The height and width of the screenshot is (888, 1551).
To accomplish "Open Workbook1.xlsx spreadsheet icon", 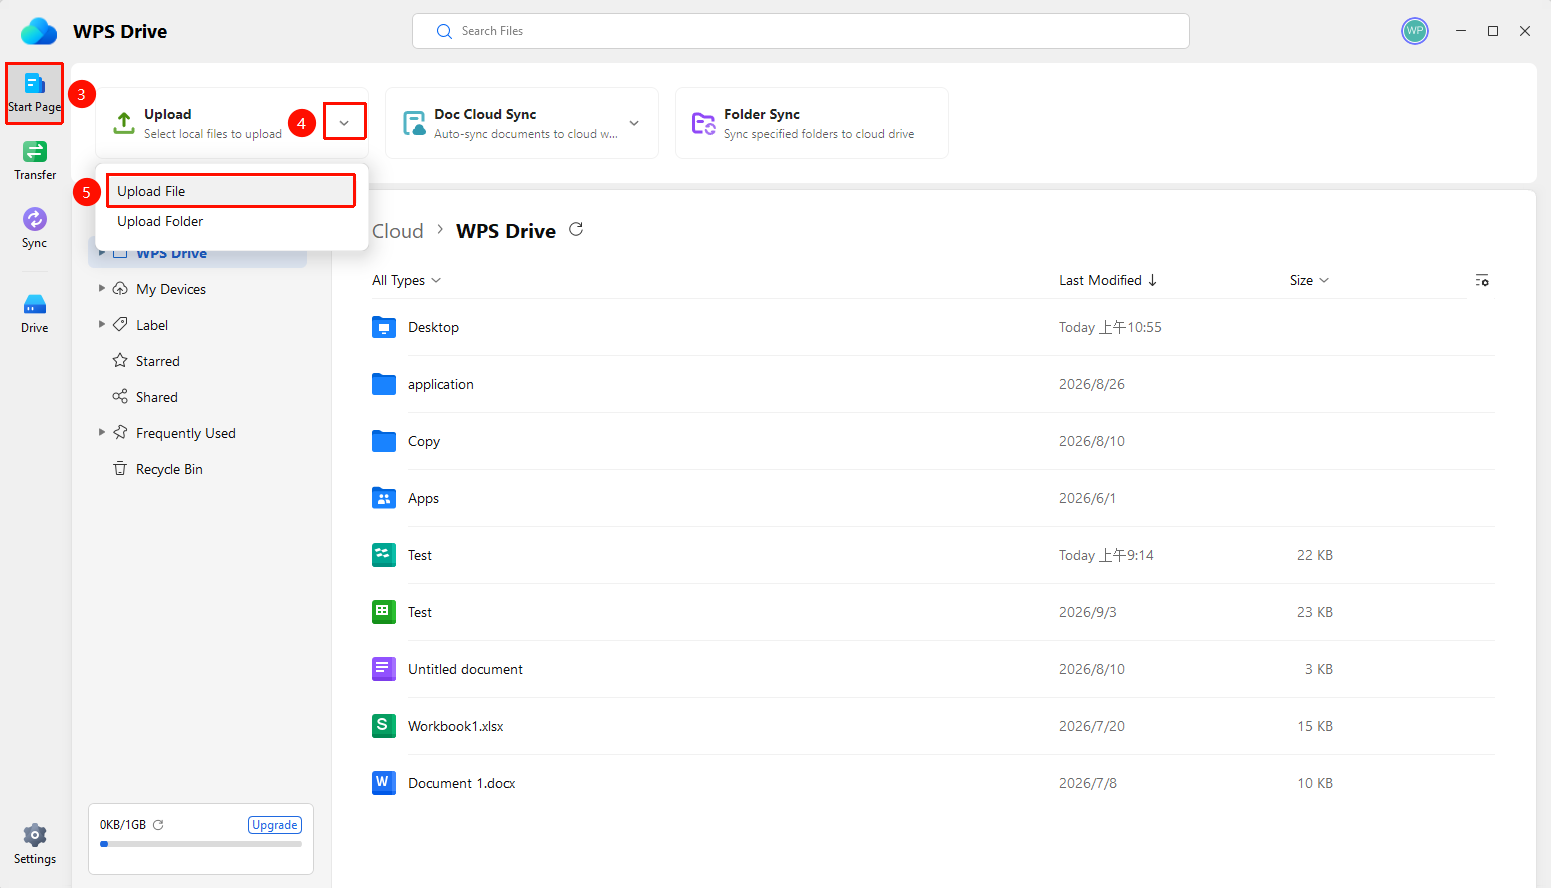I will coord(384,726).
